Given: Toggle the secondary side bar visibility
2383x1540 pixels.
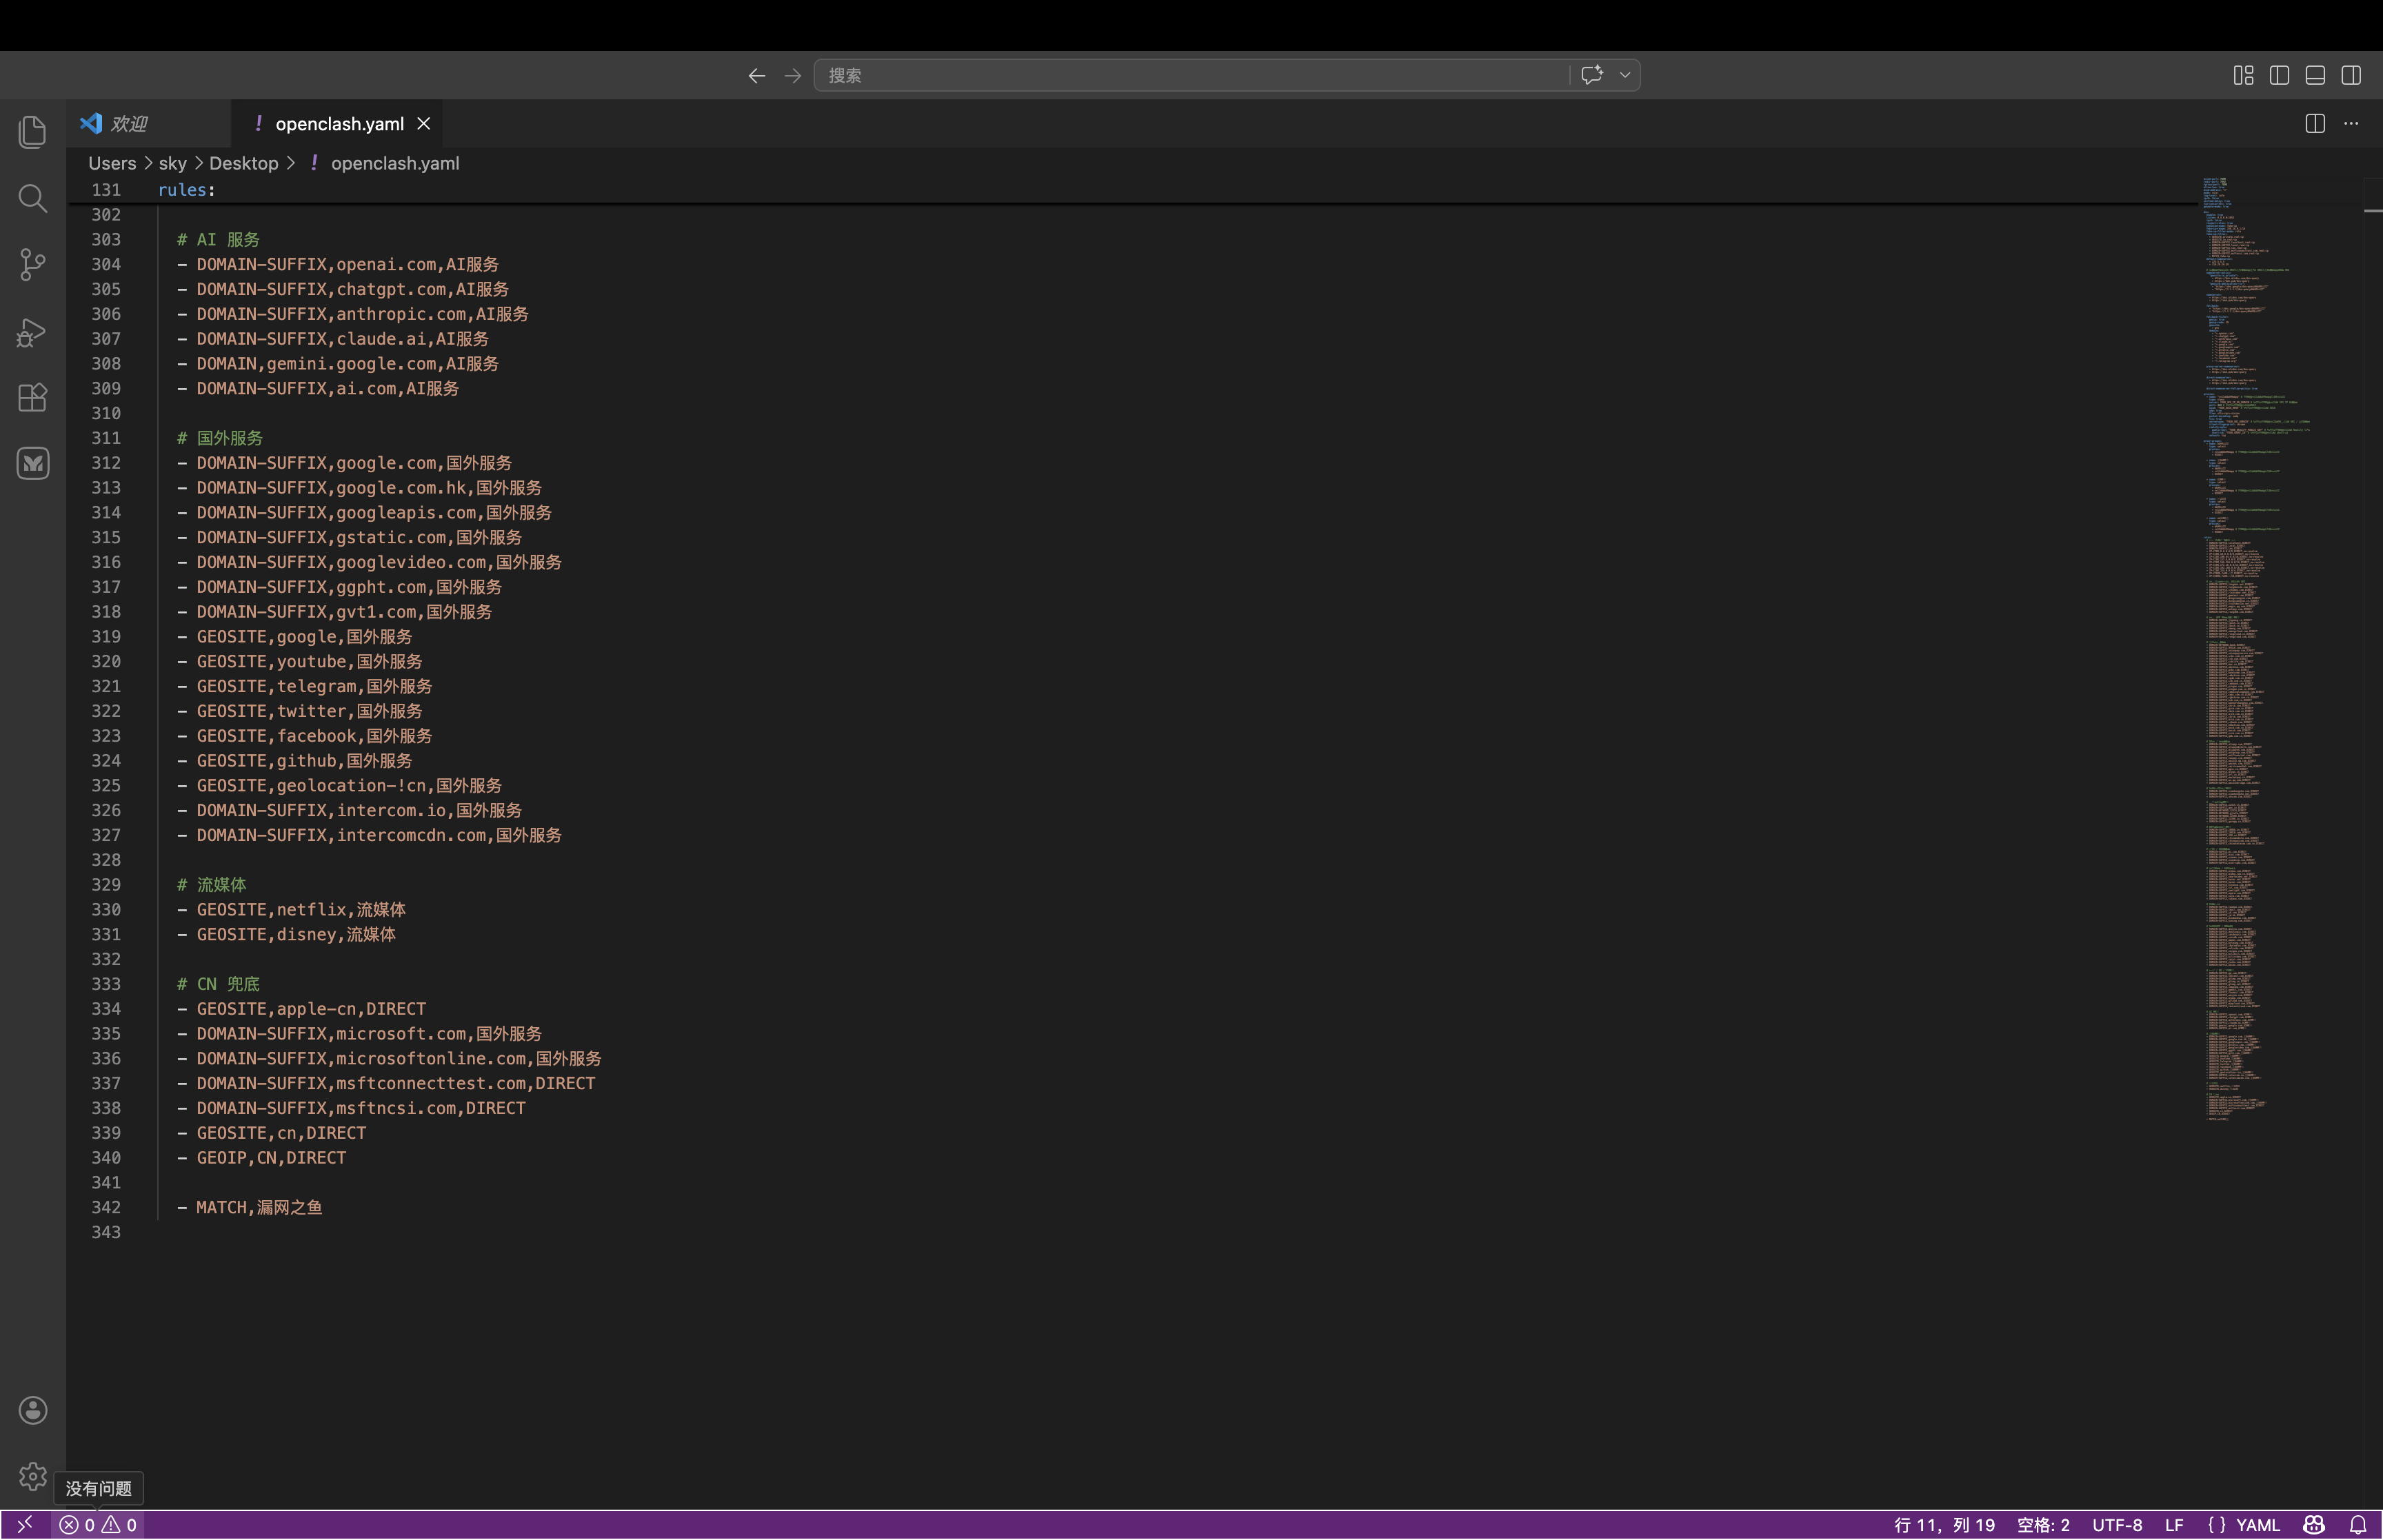Looking at the screenshot, I should click(2351, 75).
